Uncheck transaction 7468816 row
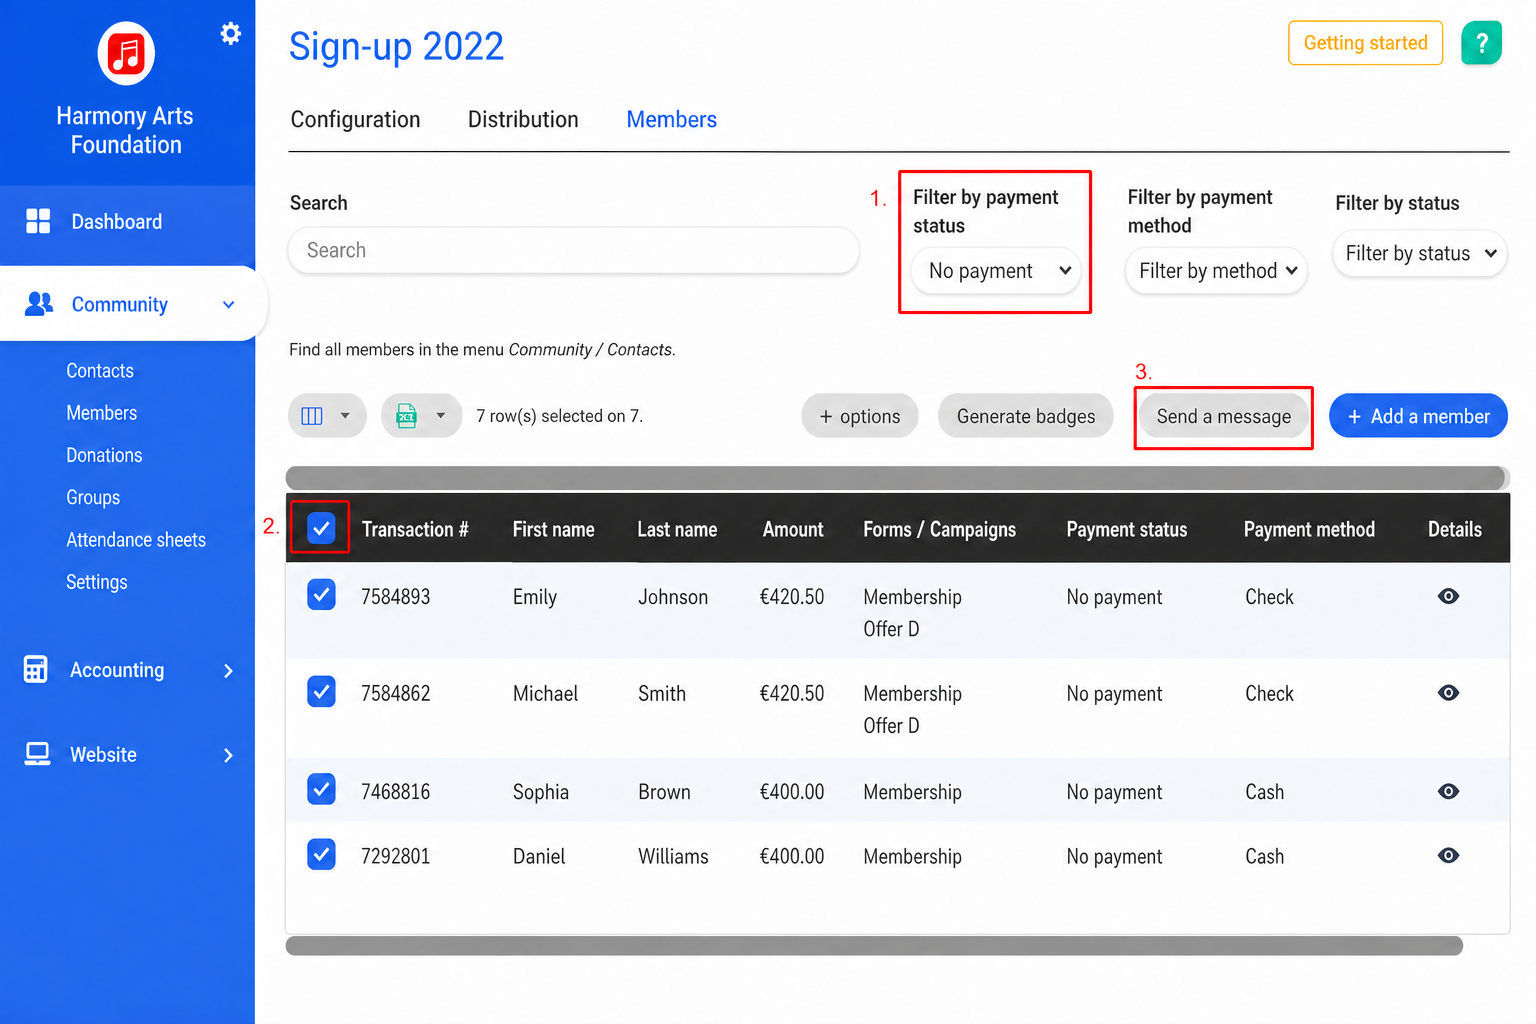Image resolution: width=1536 pixels, height=1024 pixels. point(321,789)
